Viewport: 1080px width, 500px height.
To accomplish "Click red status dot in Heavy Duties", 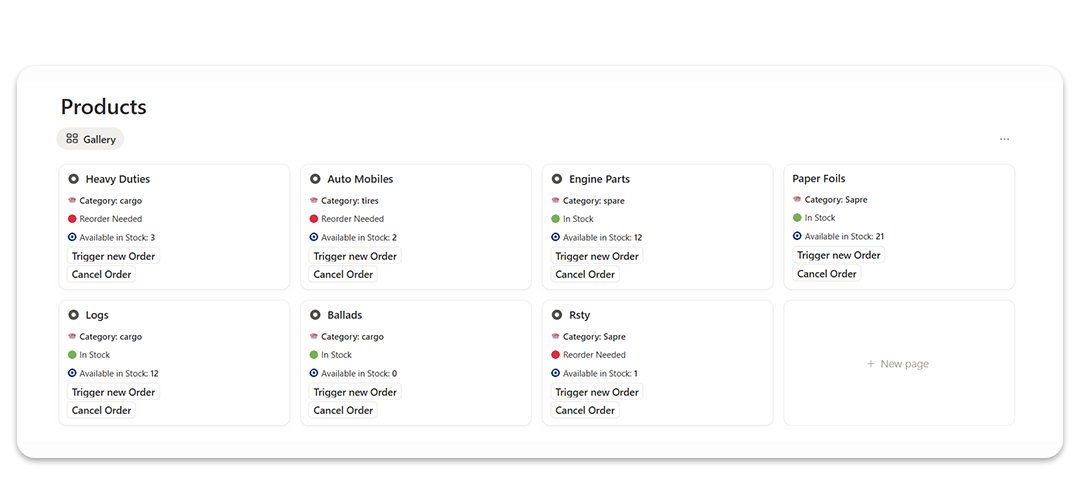I will pyautogui.click(x=72, y=219).
